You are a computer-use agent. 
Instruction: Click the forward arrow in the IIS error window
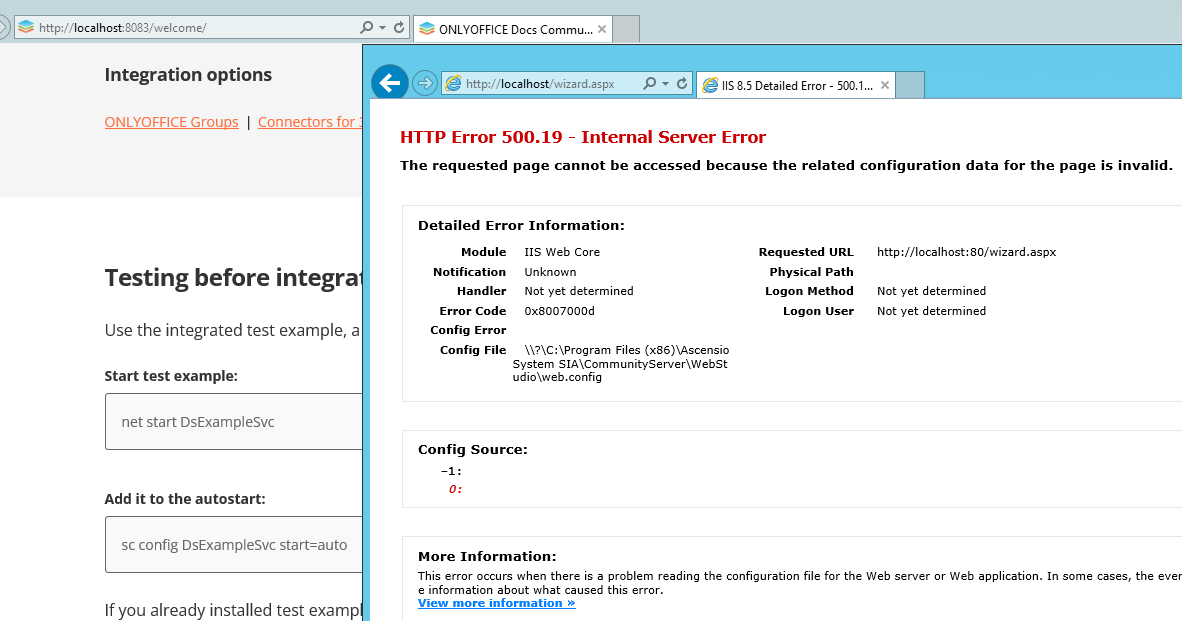coord(425,84)
